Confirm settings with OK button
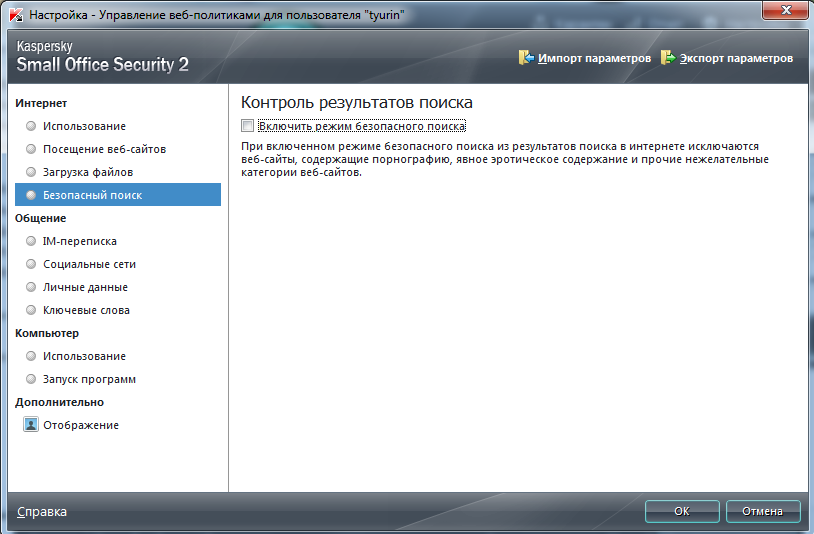814x534 pixels. pyautogui.click(x=682, y=511)
